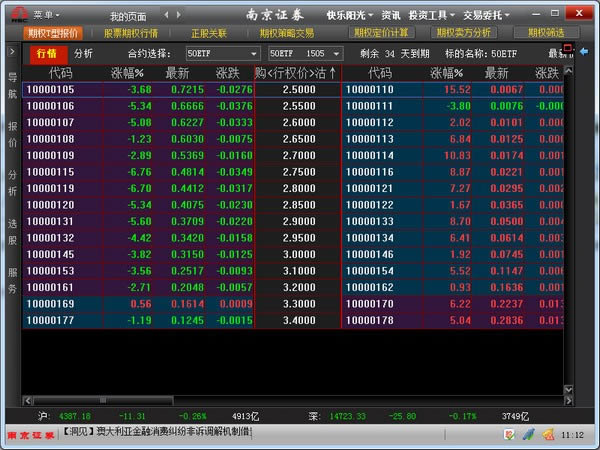Switch to the 分析 tab

[x=83, y=53]
